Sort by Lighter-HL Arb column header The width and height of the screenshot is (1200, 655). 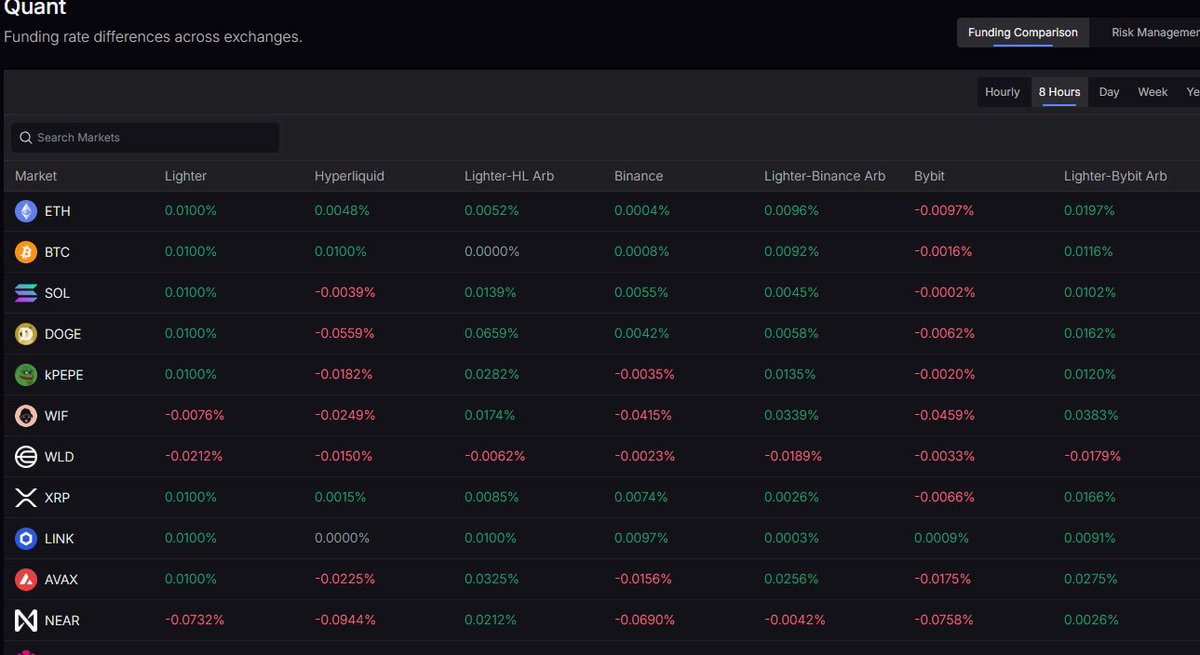[509, 176]
